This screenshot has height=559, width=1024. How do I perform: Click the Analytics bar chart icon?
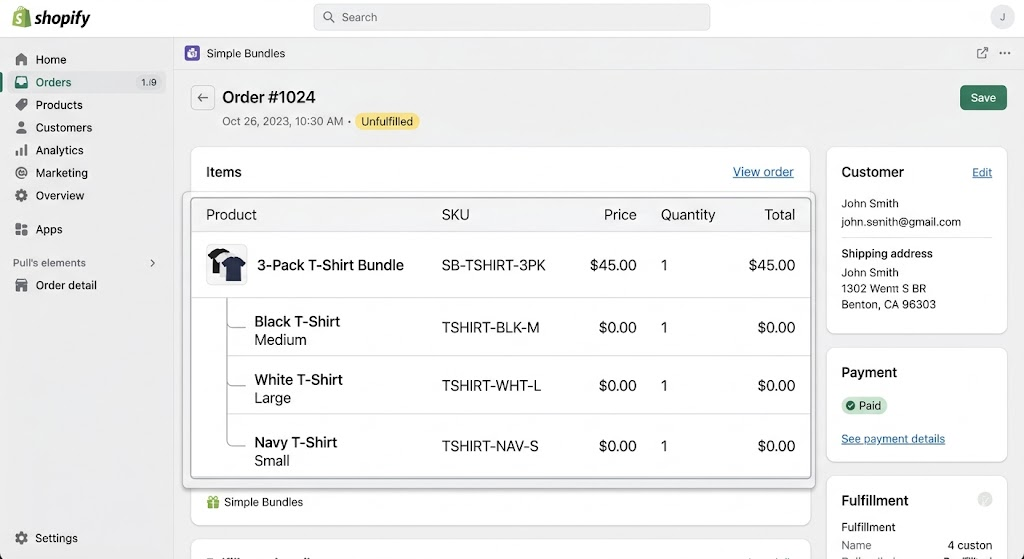22,150
